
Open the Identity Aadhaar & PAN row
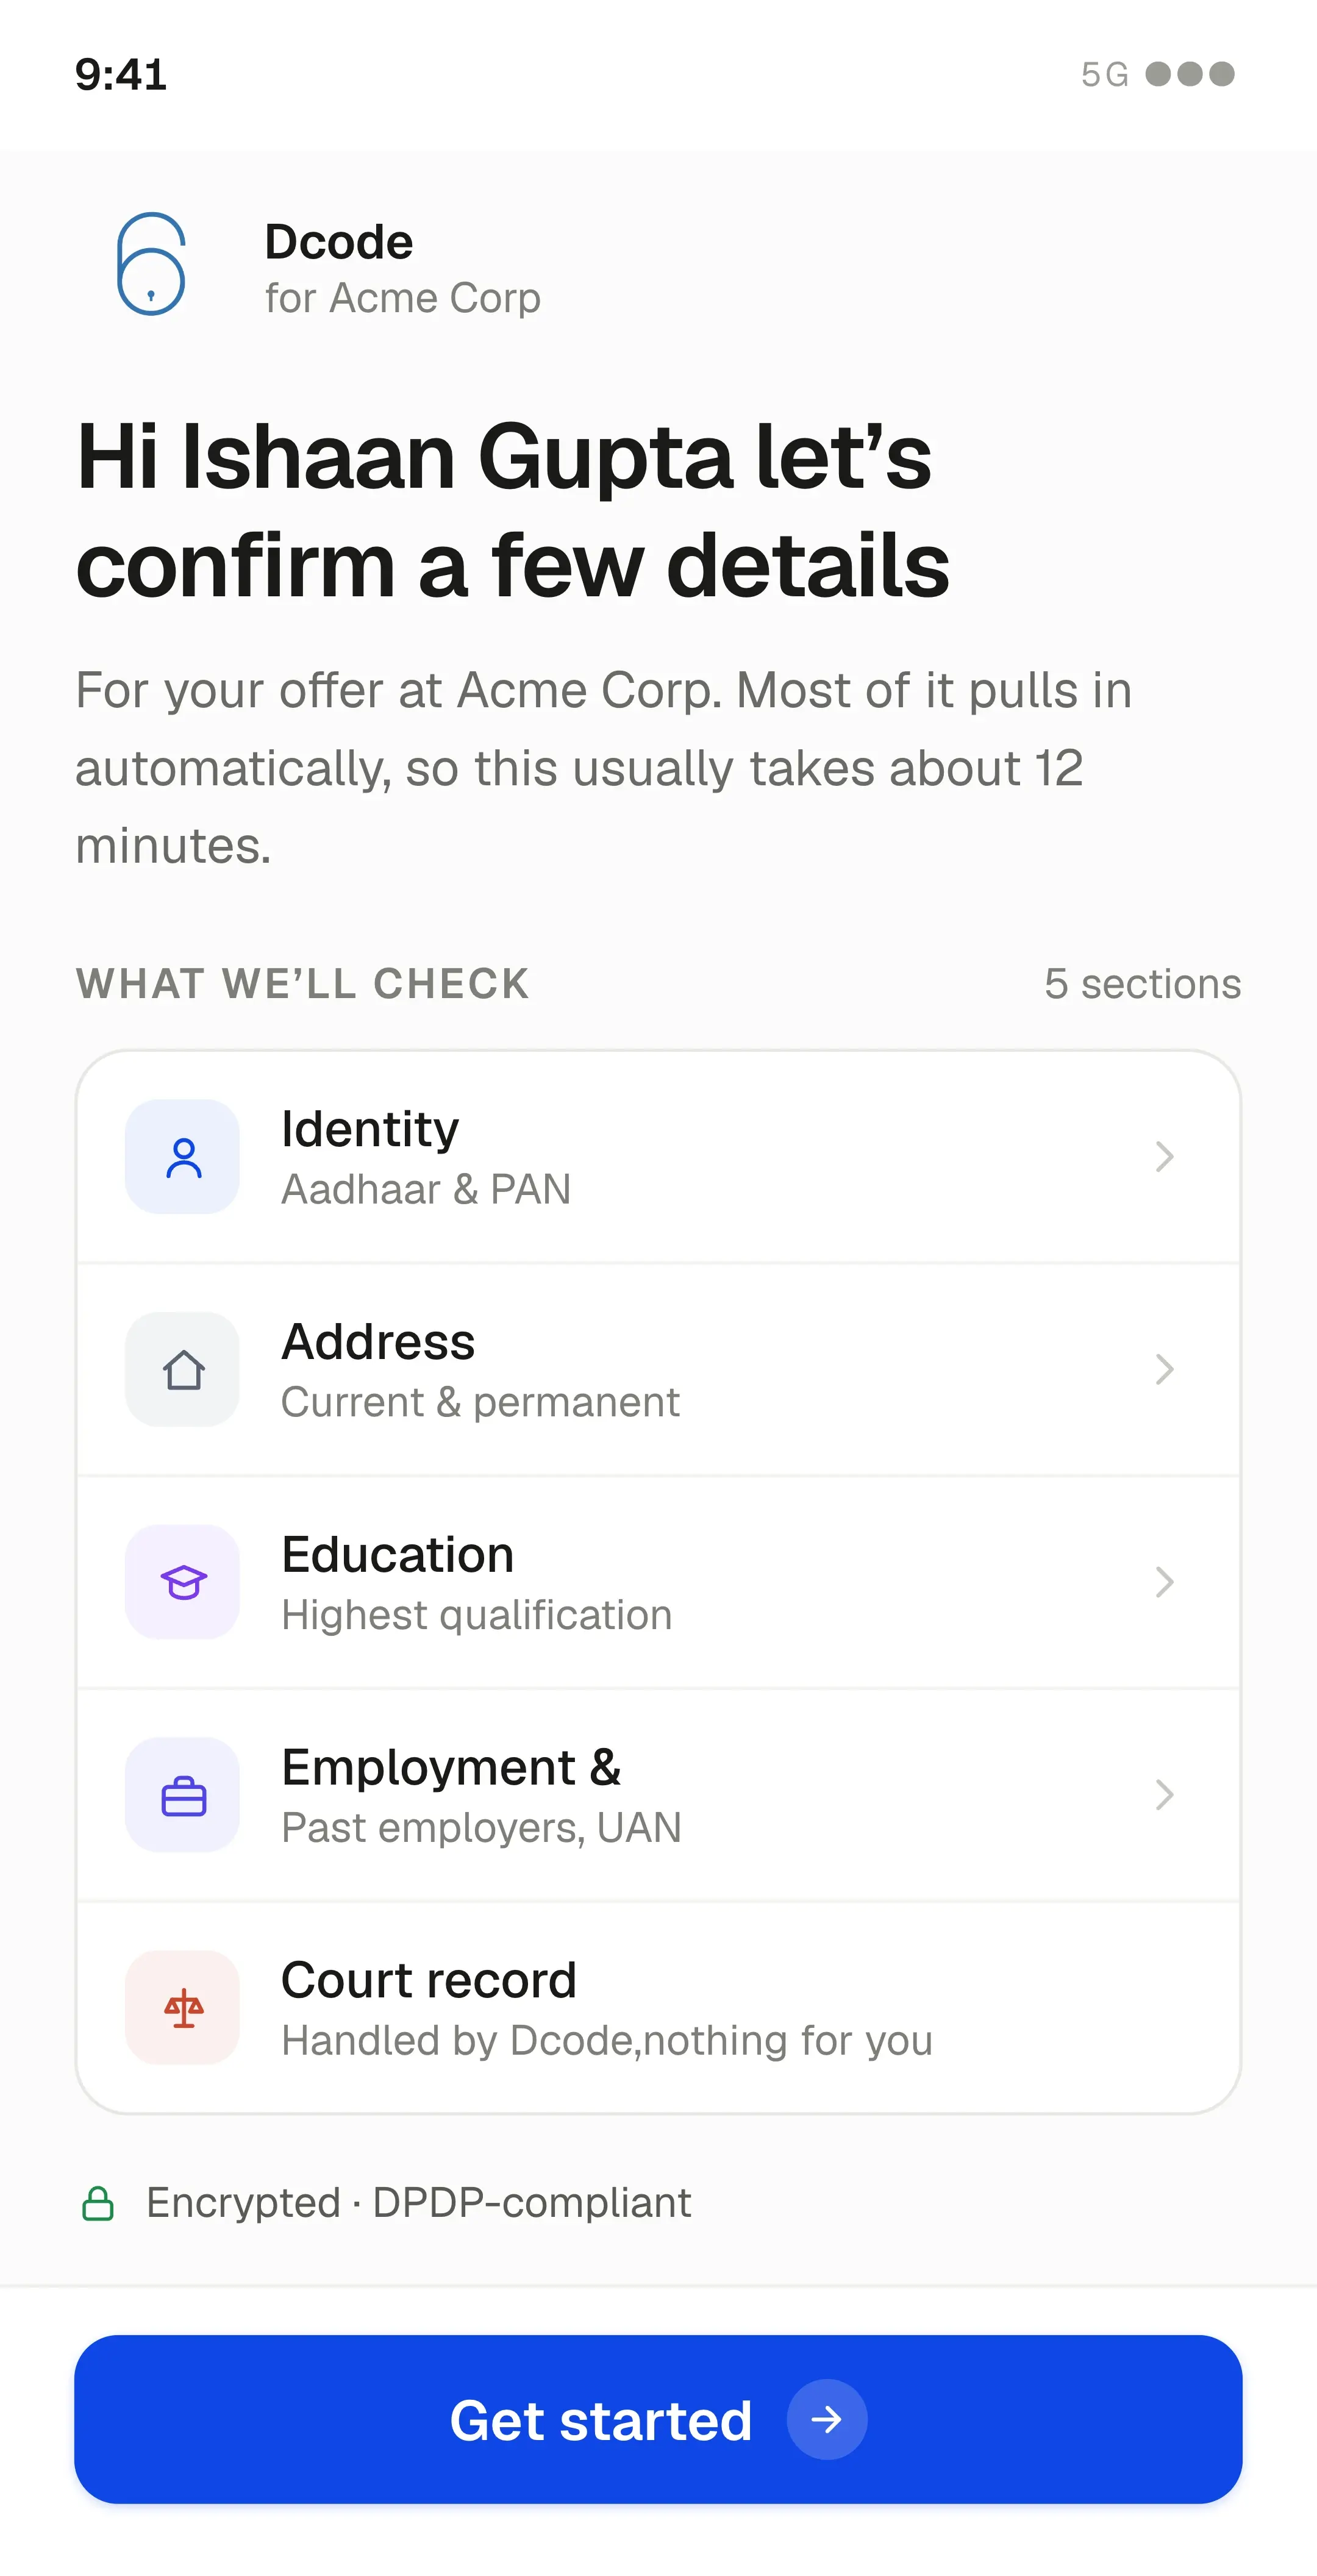point(658,1157)
